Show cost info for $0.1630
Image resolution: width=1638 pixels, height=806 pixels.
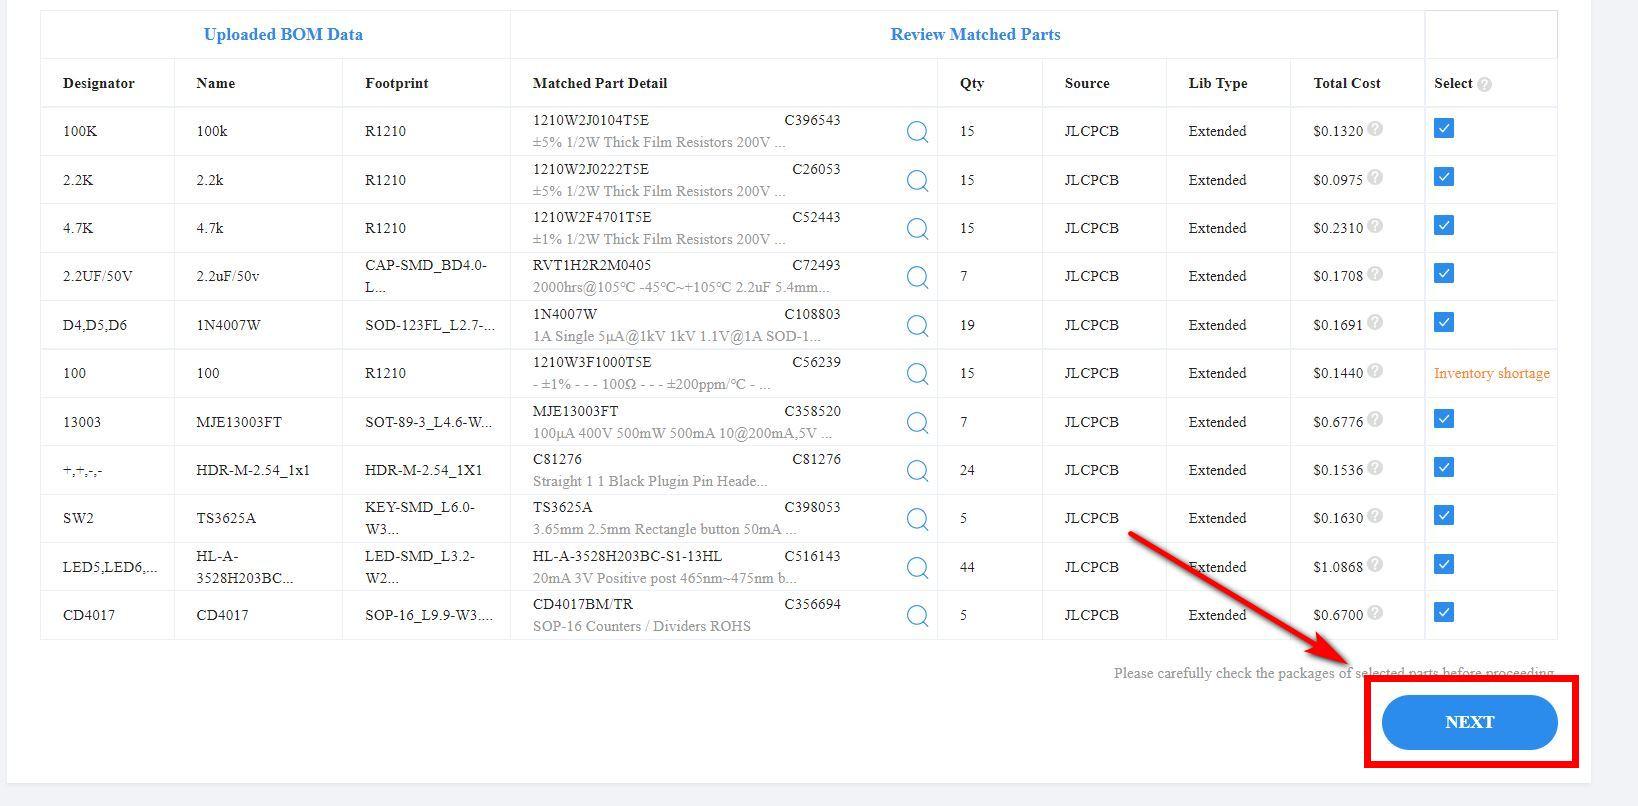coord(1375,516)
